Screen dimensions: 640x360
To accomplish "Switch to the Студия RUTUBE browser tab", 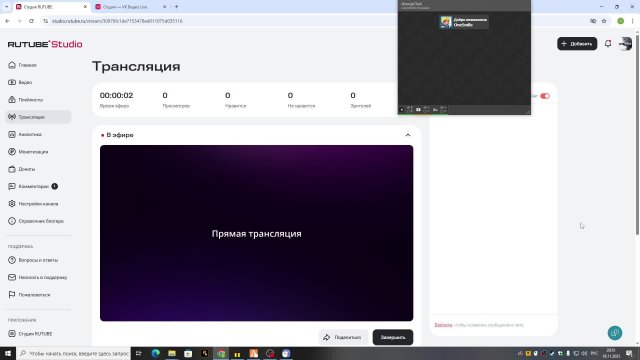I will (x=51, y=7).
